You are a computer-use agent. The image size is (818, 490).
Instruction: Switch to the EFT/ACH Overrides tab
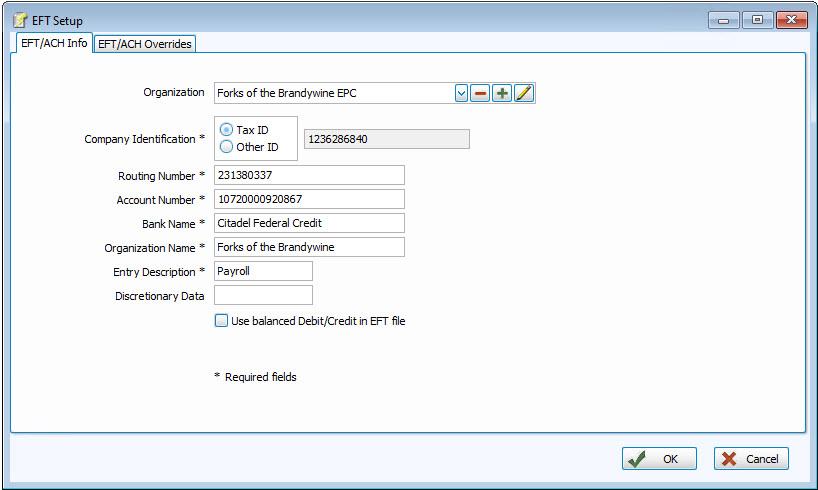tap(145, 44)
